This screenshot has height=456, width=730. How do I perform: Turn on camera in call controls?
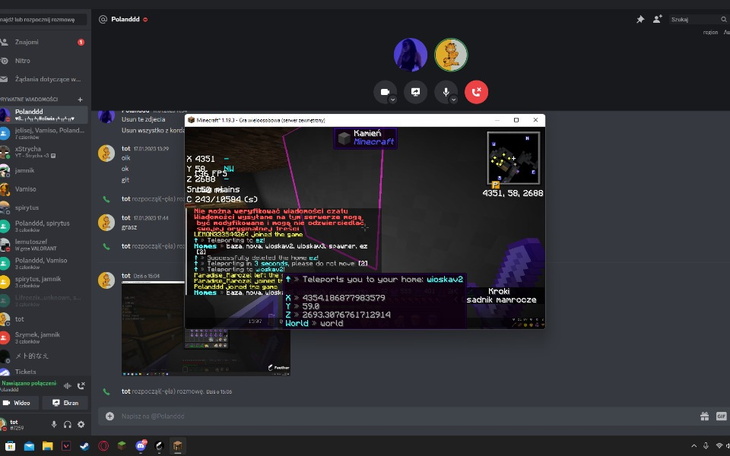click(x=382, y=92)
